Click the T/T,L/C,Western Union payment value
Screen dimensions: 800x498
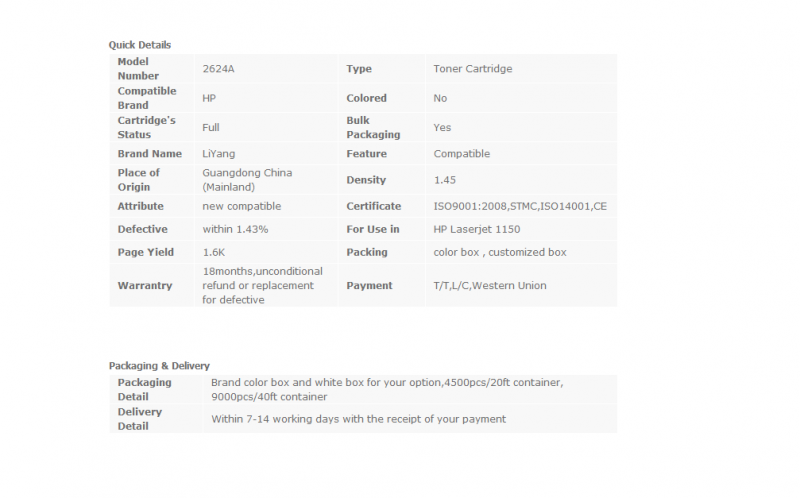click(x=490, y=286)
